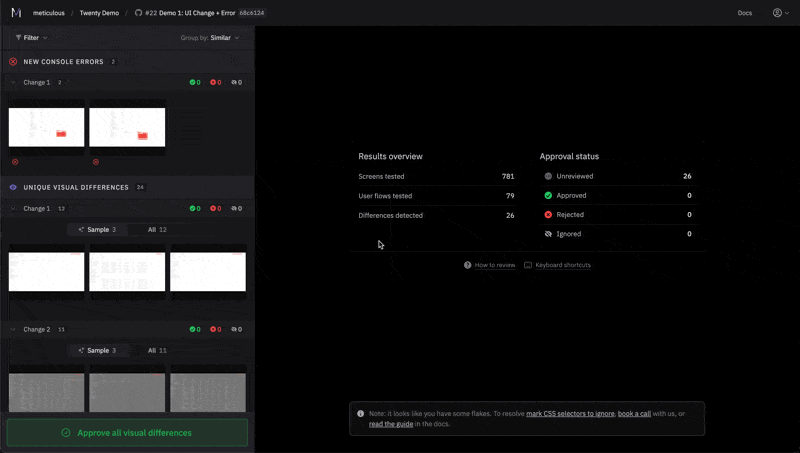Select Sample 3 tab in Change 2
The height and width of the screenshot is (453, 800).
pos(97,350)
